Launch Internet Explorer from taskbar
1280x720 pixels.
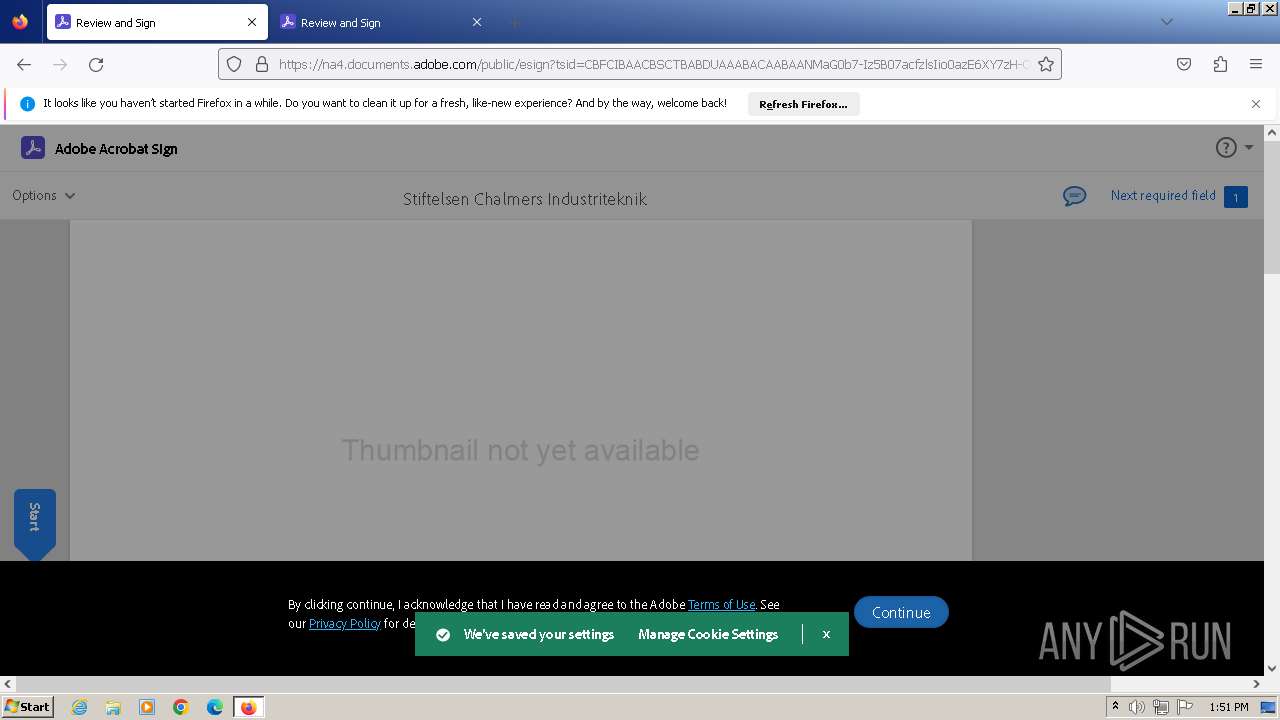(80, 707)
